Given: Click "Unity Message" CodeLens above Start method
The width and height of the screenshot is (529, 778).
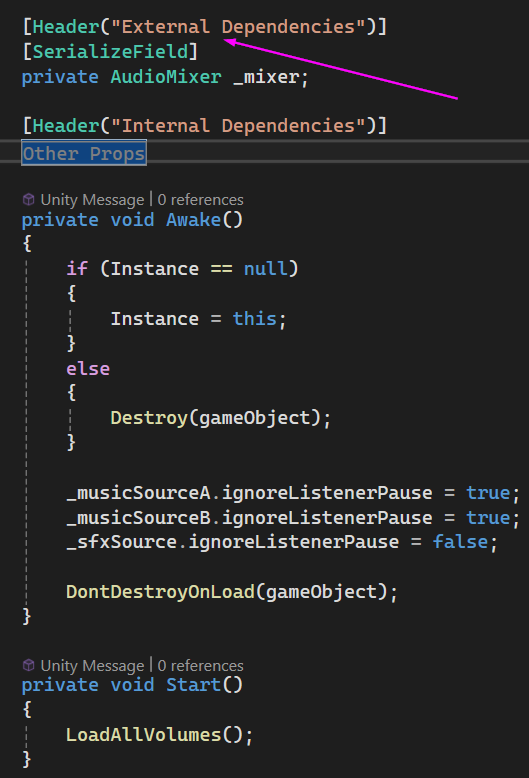Looking at the screenshot, I should click(x=92, y=665).
